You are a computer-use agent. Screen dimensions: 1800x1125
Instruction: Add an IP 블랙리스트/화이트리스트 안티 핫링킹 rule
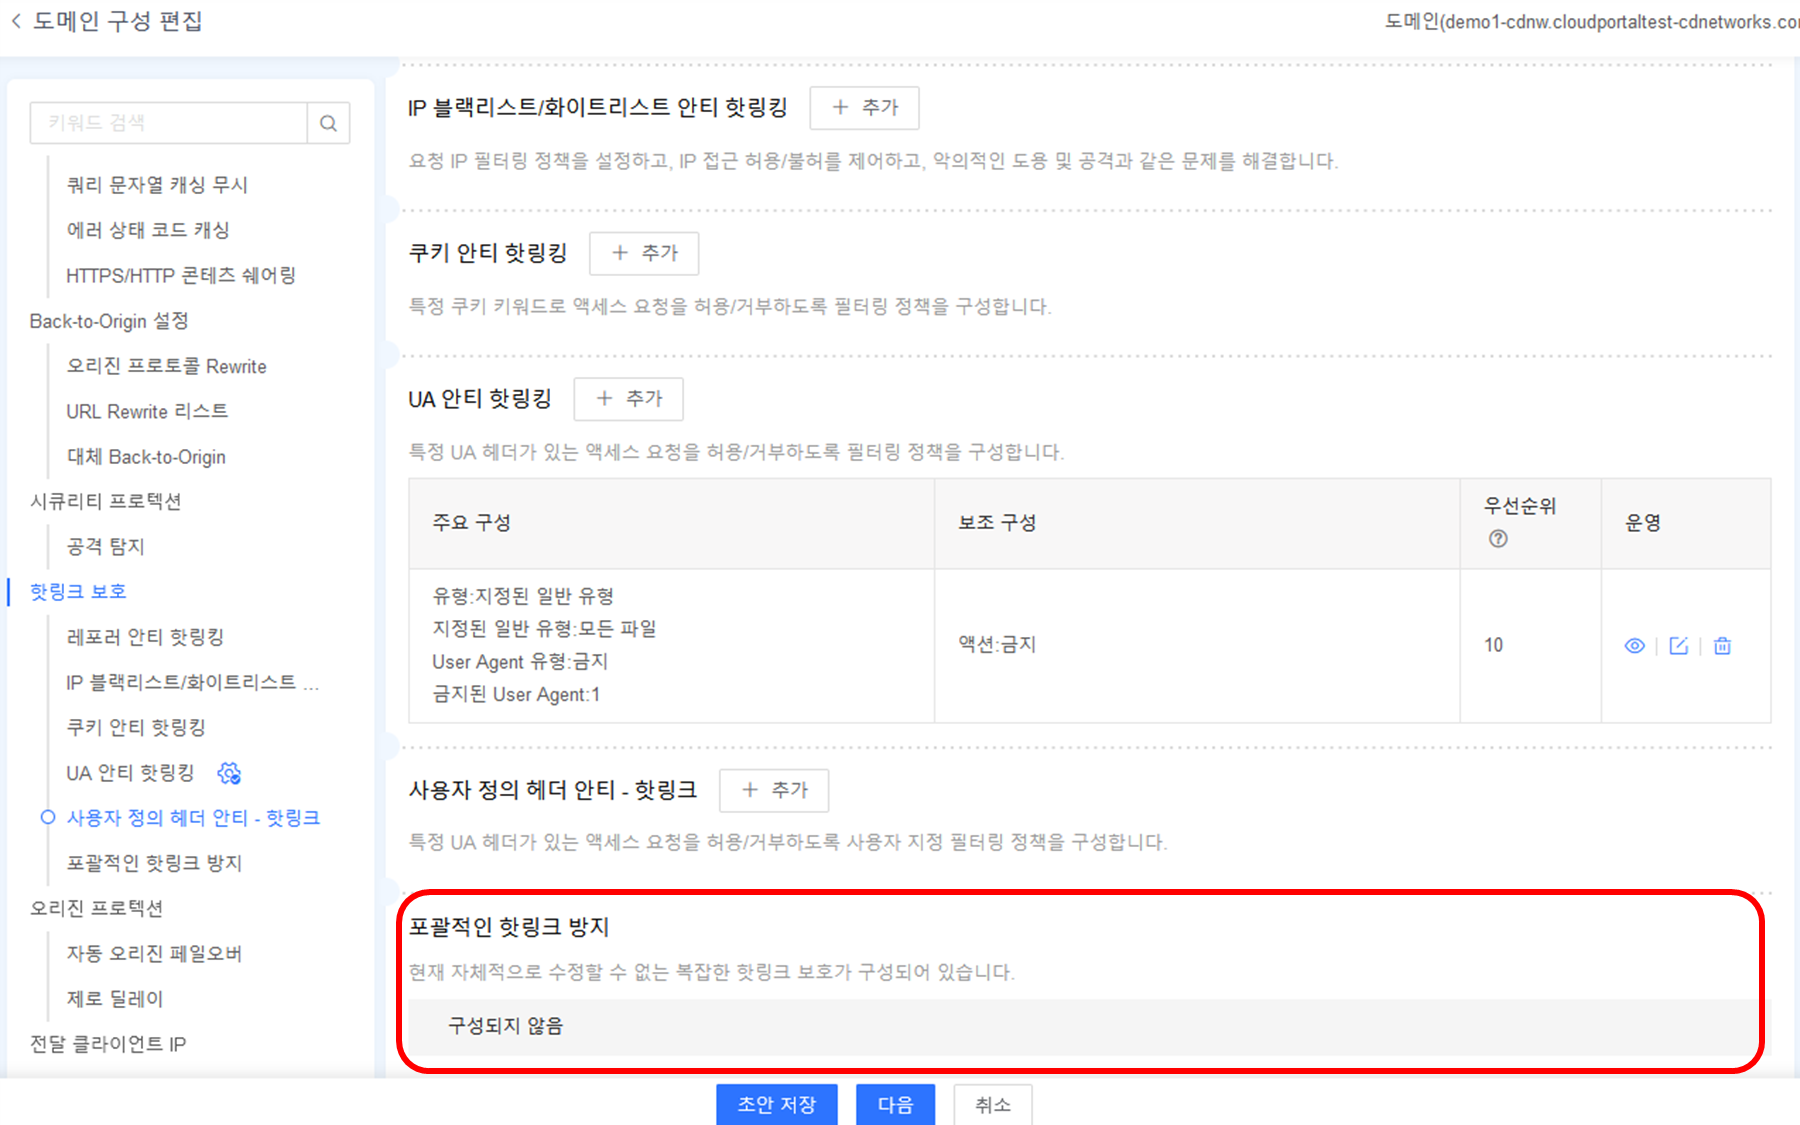pyautogui.click(x=864, y=108)
